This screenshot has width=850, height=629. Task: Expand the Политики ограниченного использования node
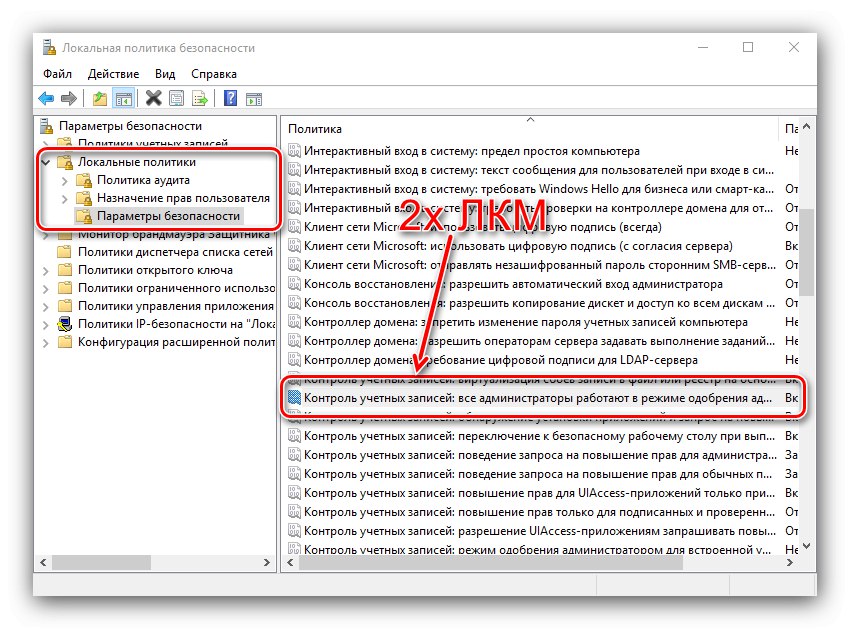tap(46, 288)
